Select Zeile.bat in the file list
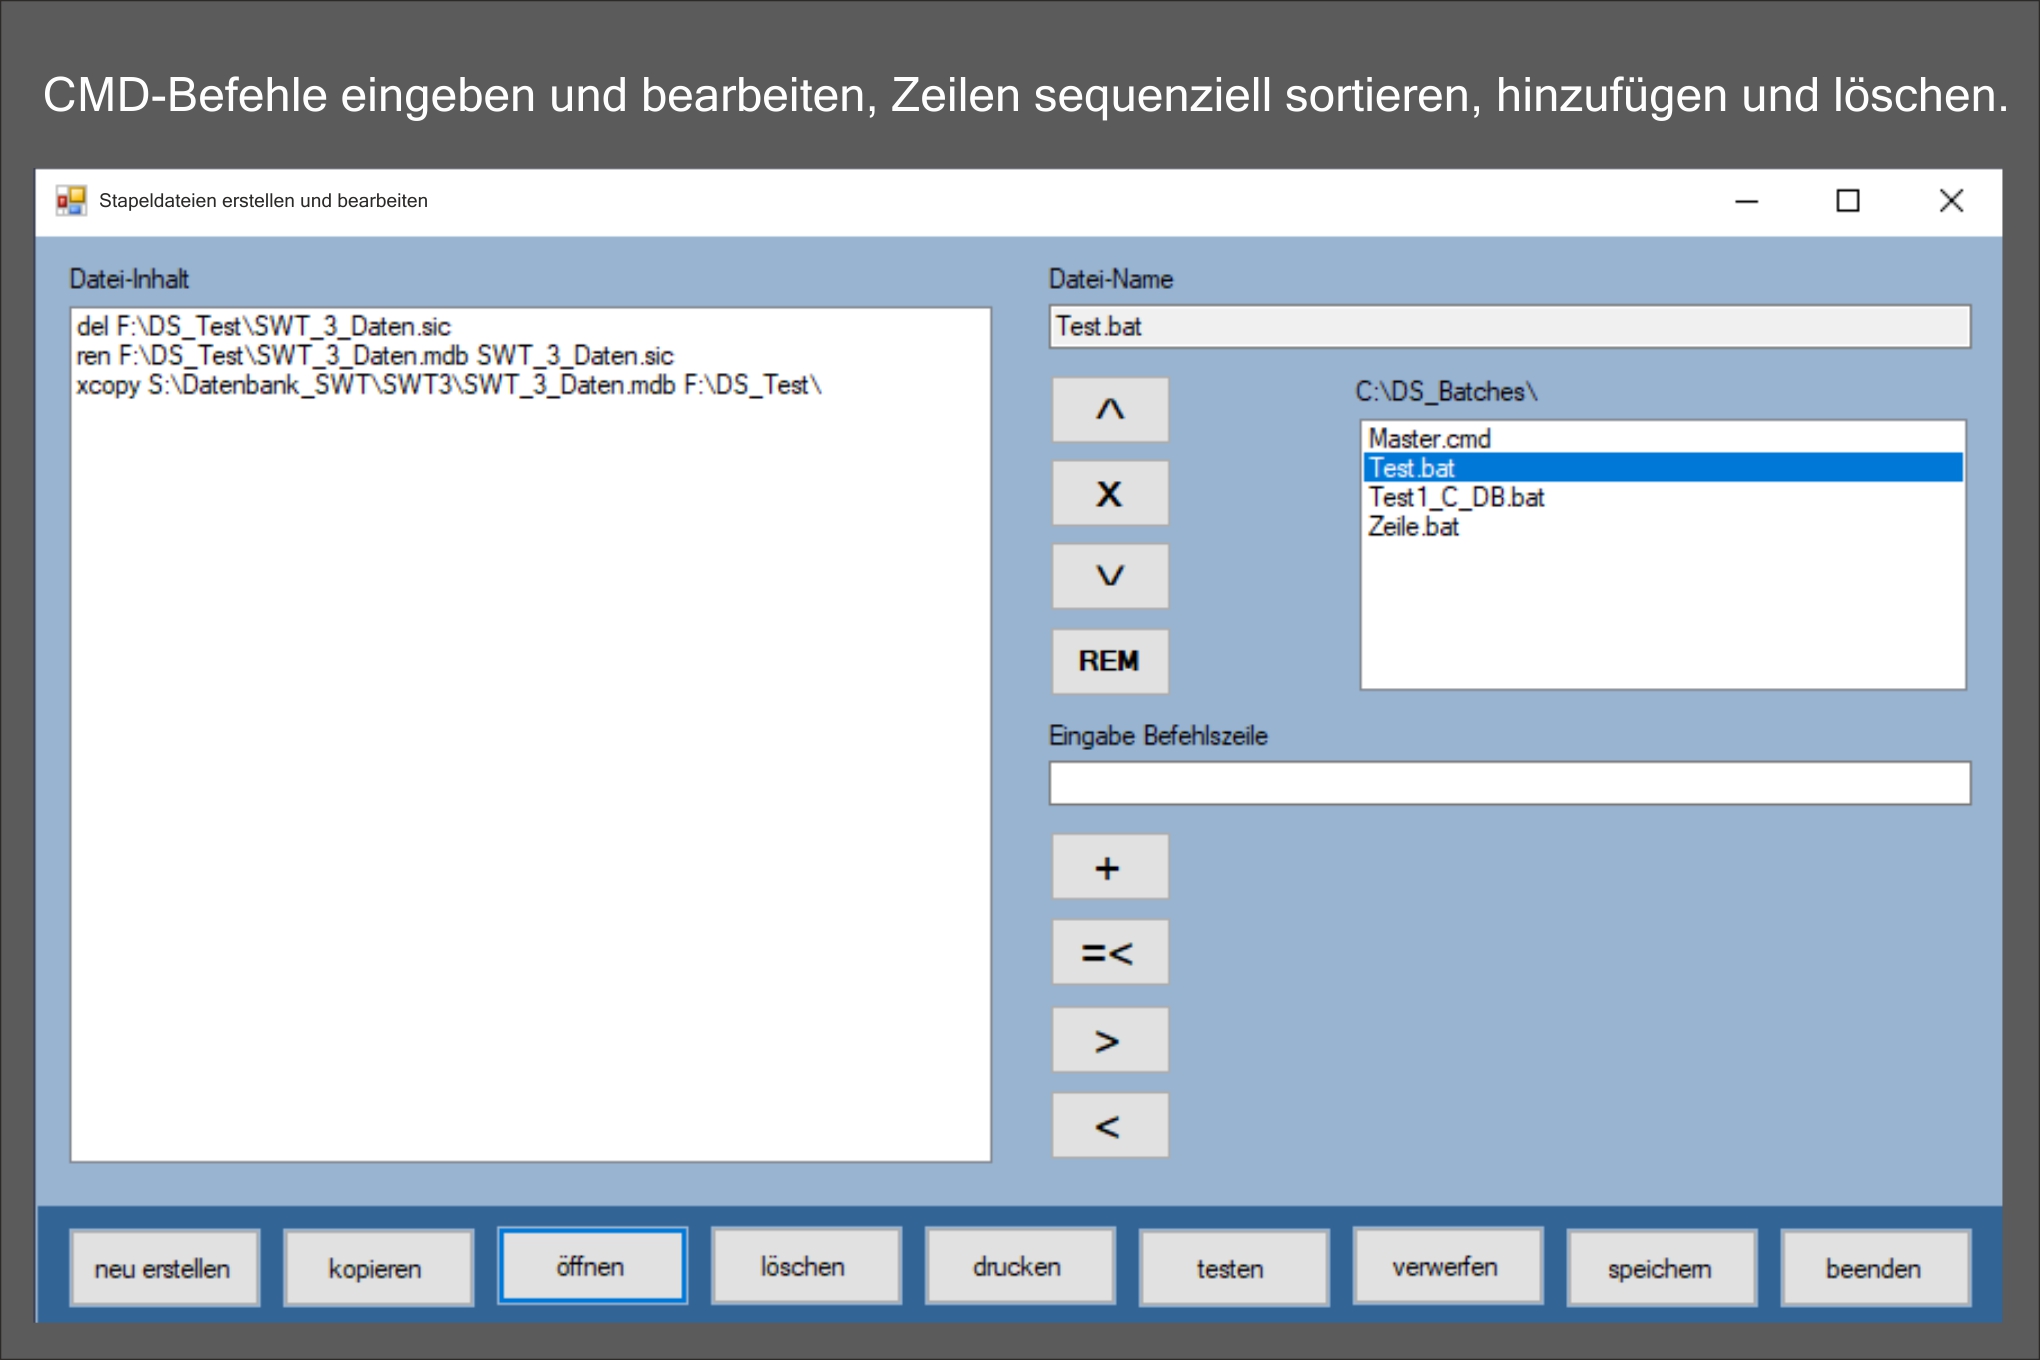The image size is (2040, 1360). [1414, 527]
